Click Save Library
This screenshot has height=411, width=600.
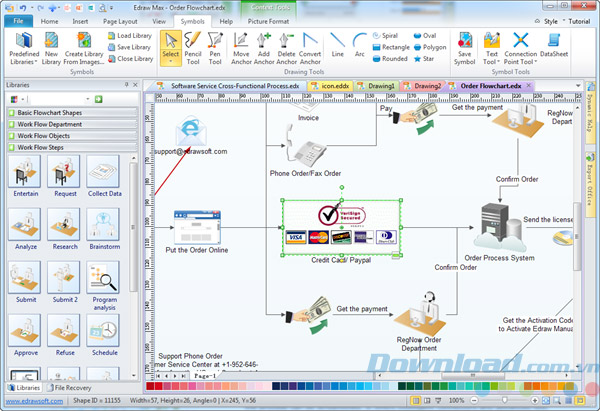pyautogui.click(x=129, y=47)
